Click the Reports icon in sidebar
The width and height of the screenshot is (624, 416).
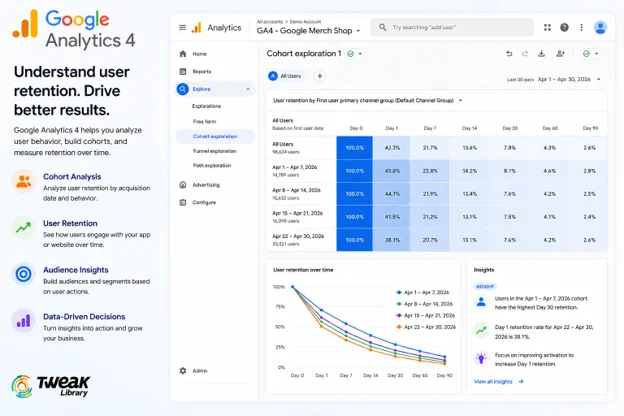point(183,72)
